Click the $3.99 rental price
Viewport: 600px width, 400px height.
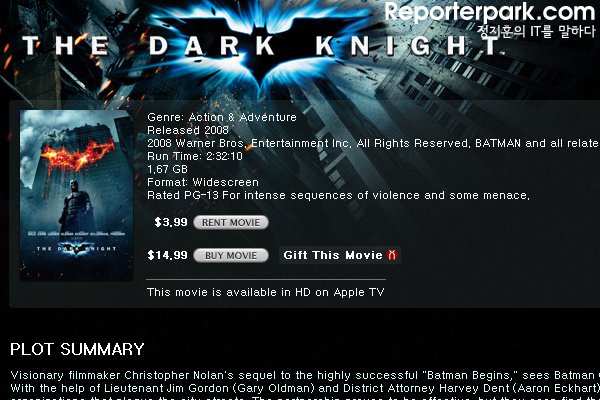point(171,222)
